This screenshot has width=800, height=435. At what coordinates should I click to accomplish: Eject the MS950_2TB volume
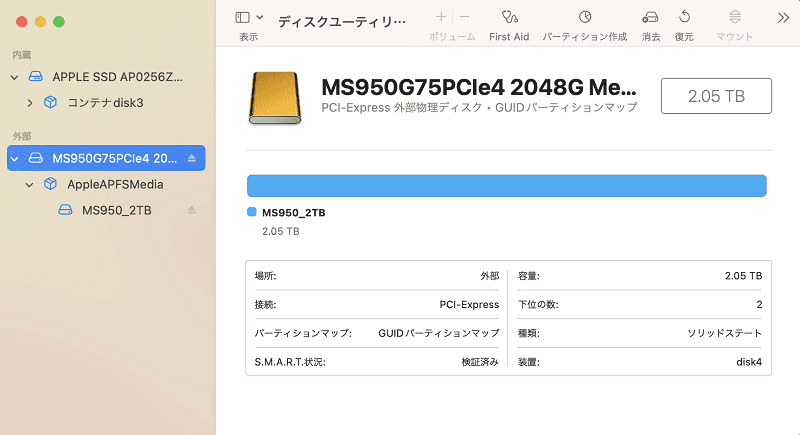[x=192, y=210]
